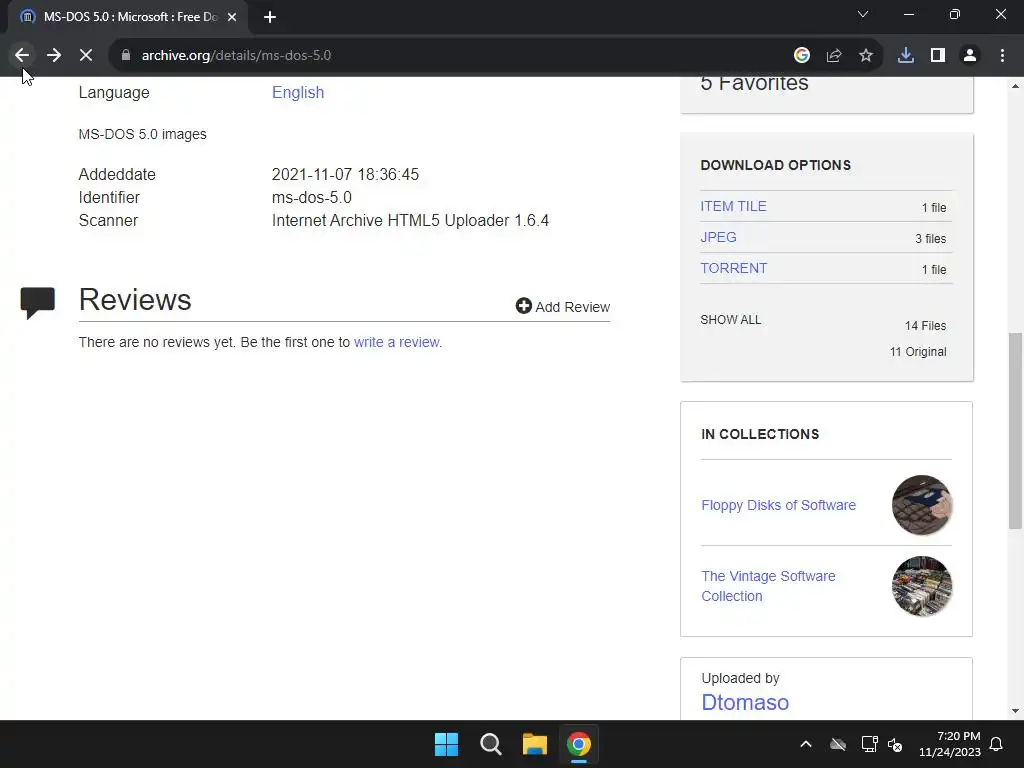
Task: Open the Google icon in address bar
Action: point(802,56)
